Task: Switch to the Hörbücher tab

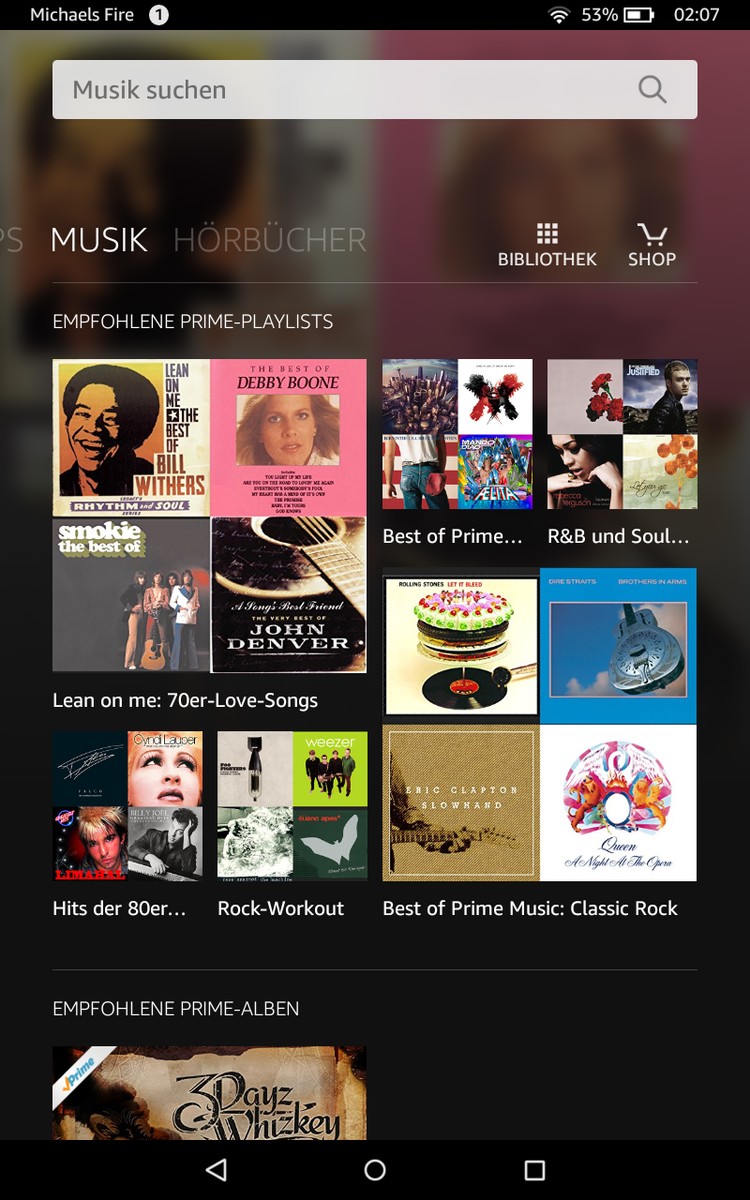Action: 270,240
